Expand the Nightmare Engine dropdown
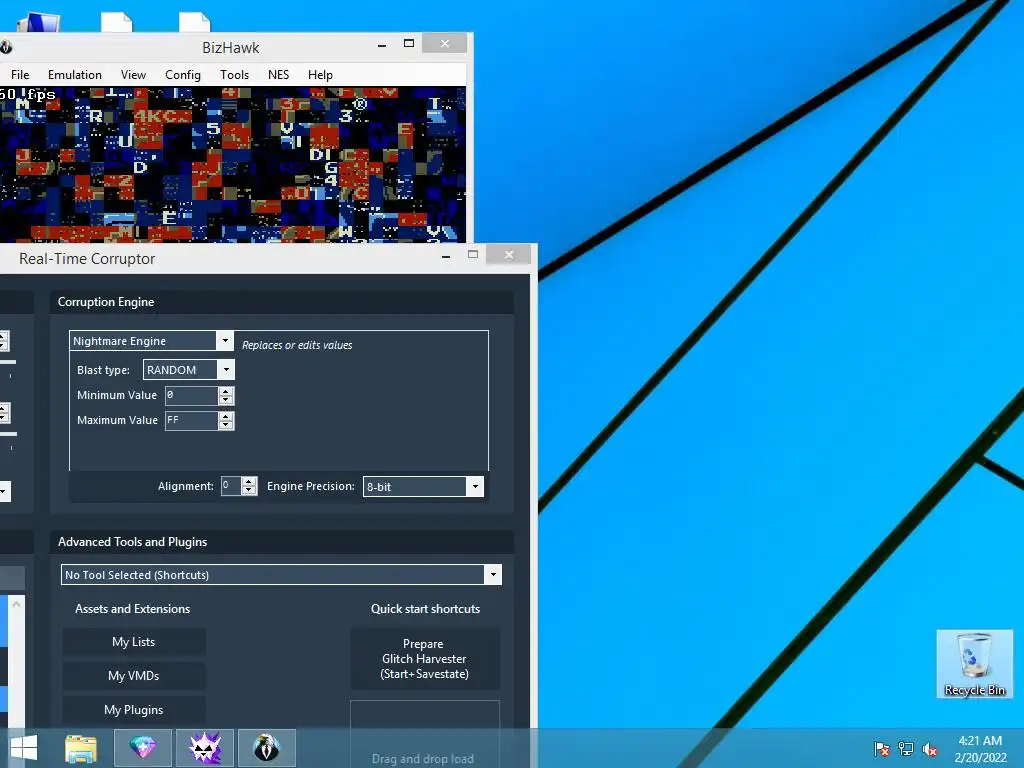 point(225,340)
